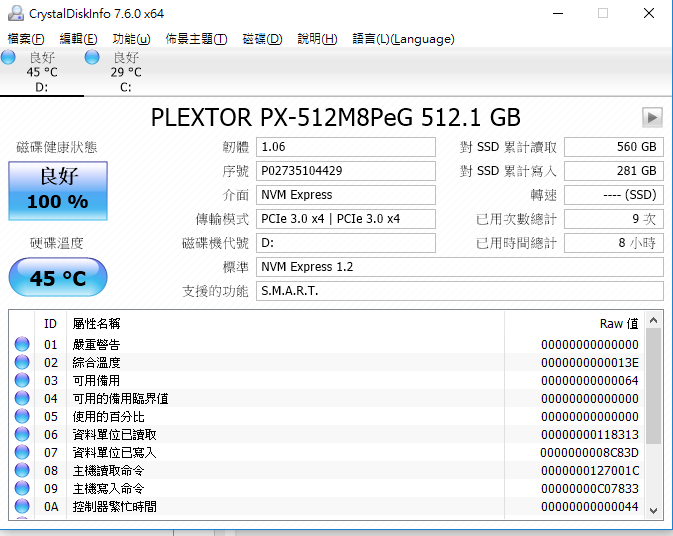Click the 45 °C temperature button

click(x=58, y=277)
